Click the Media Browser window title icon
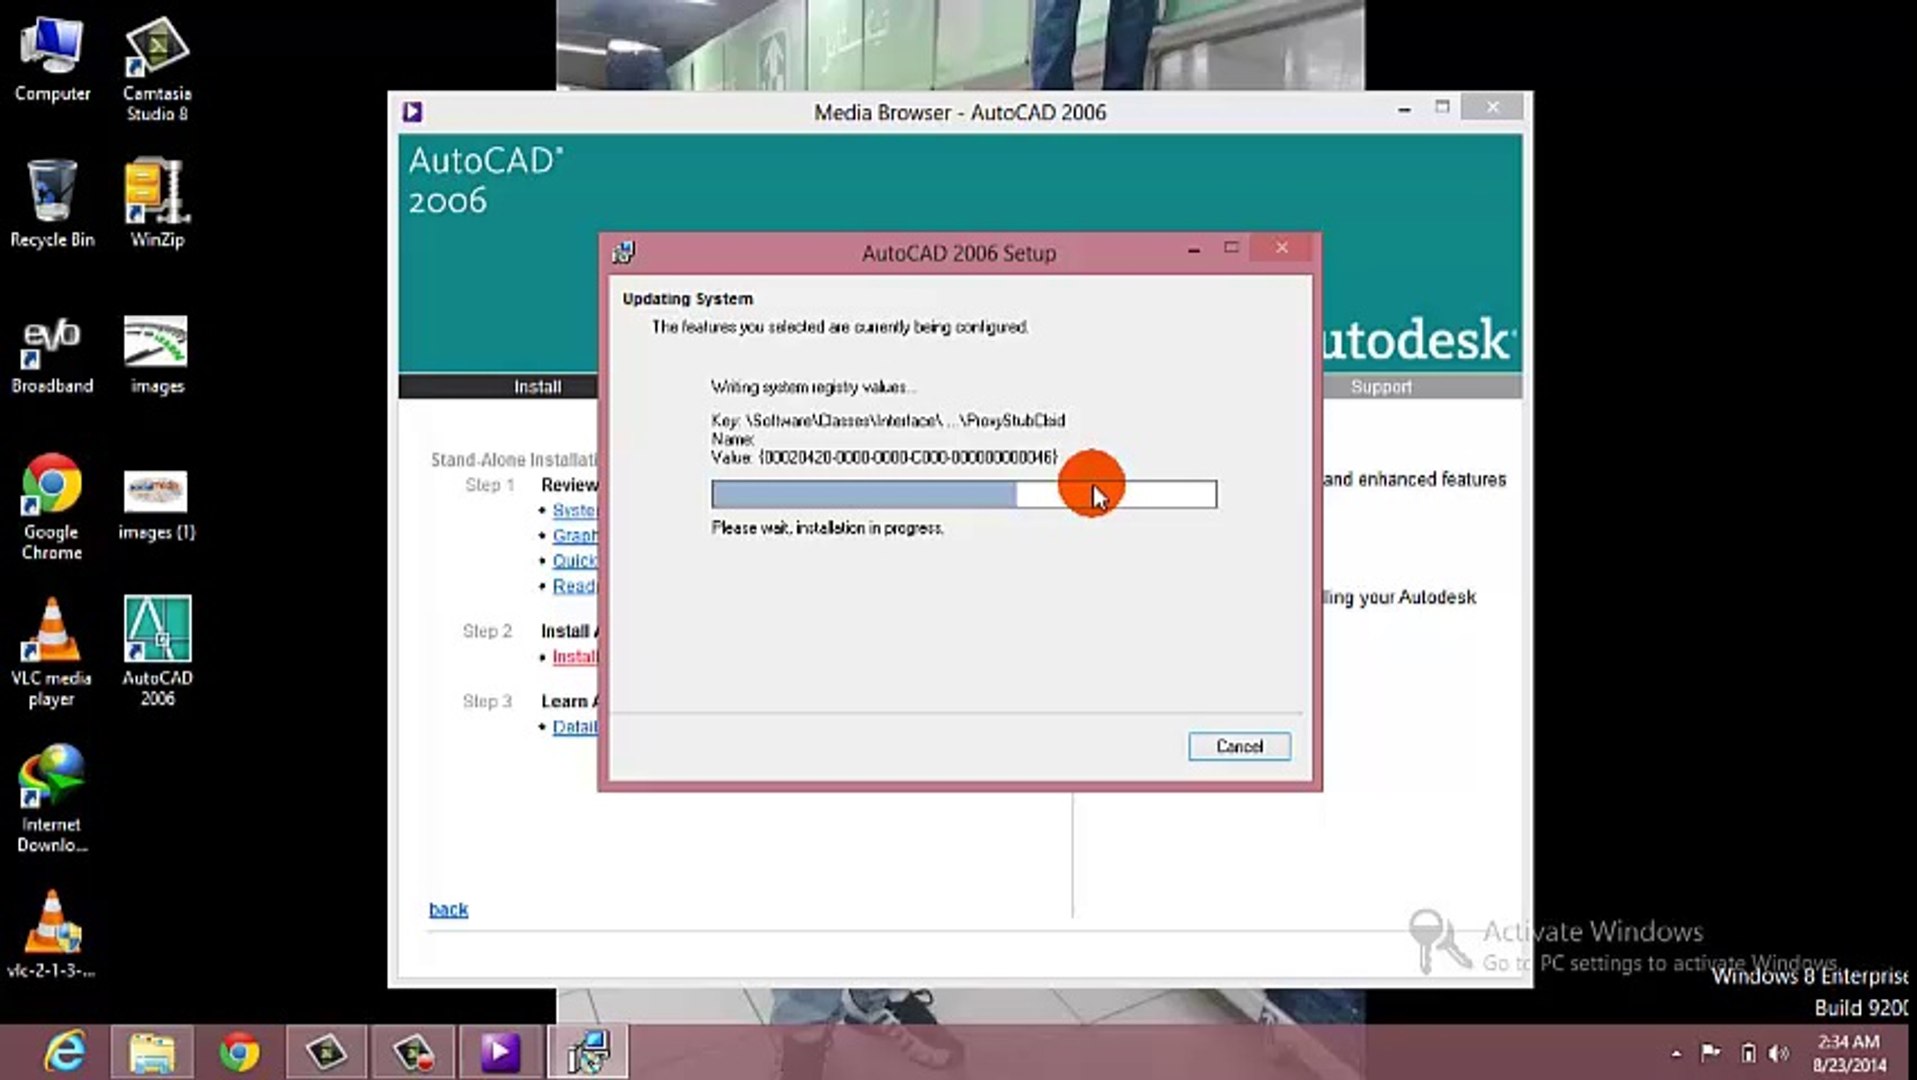This screenshot has height=1080, width=1917. point(412,112)
